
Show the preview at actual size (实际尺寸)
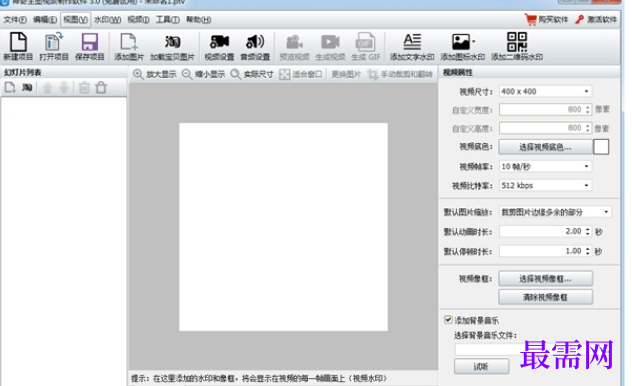tap(252, 74)
